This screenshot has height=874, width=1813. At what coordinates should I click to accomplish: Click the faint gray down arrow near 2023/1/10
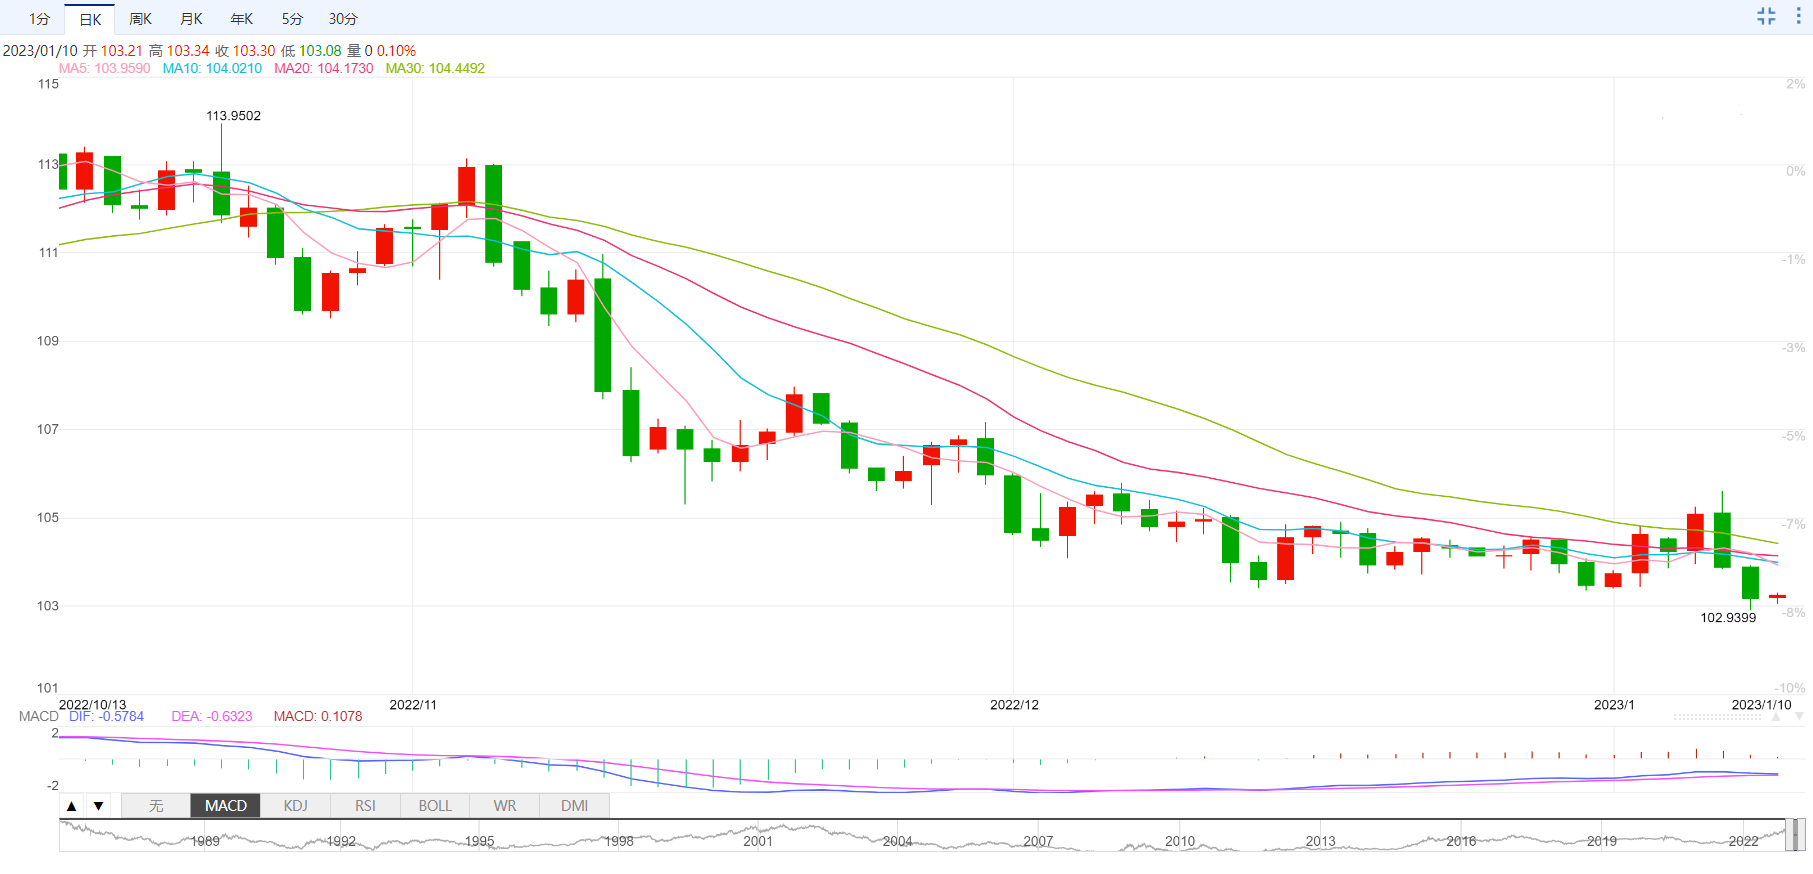(x=1799, y=717)
